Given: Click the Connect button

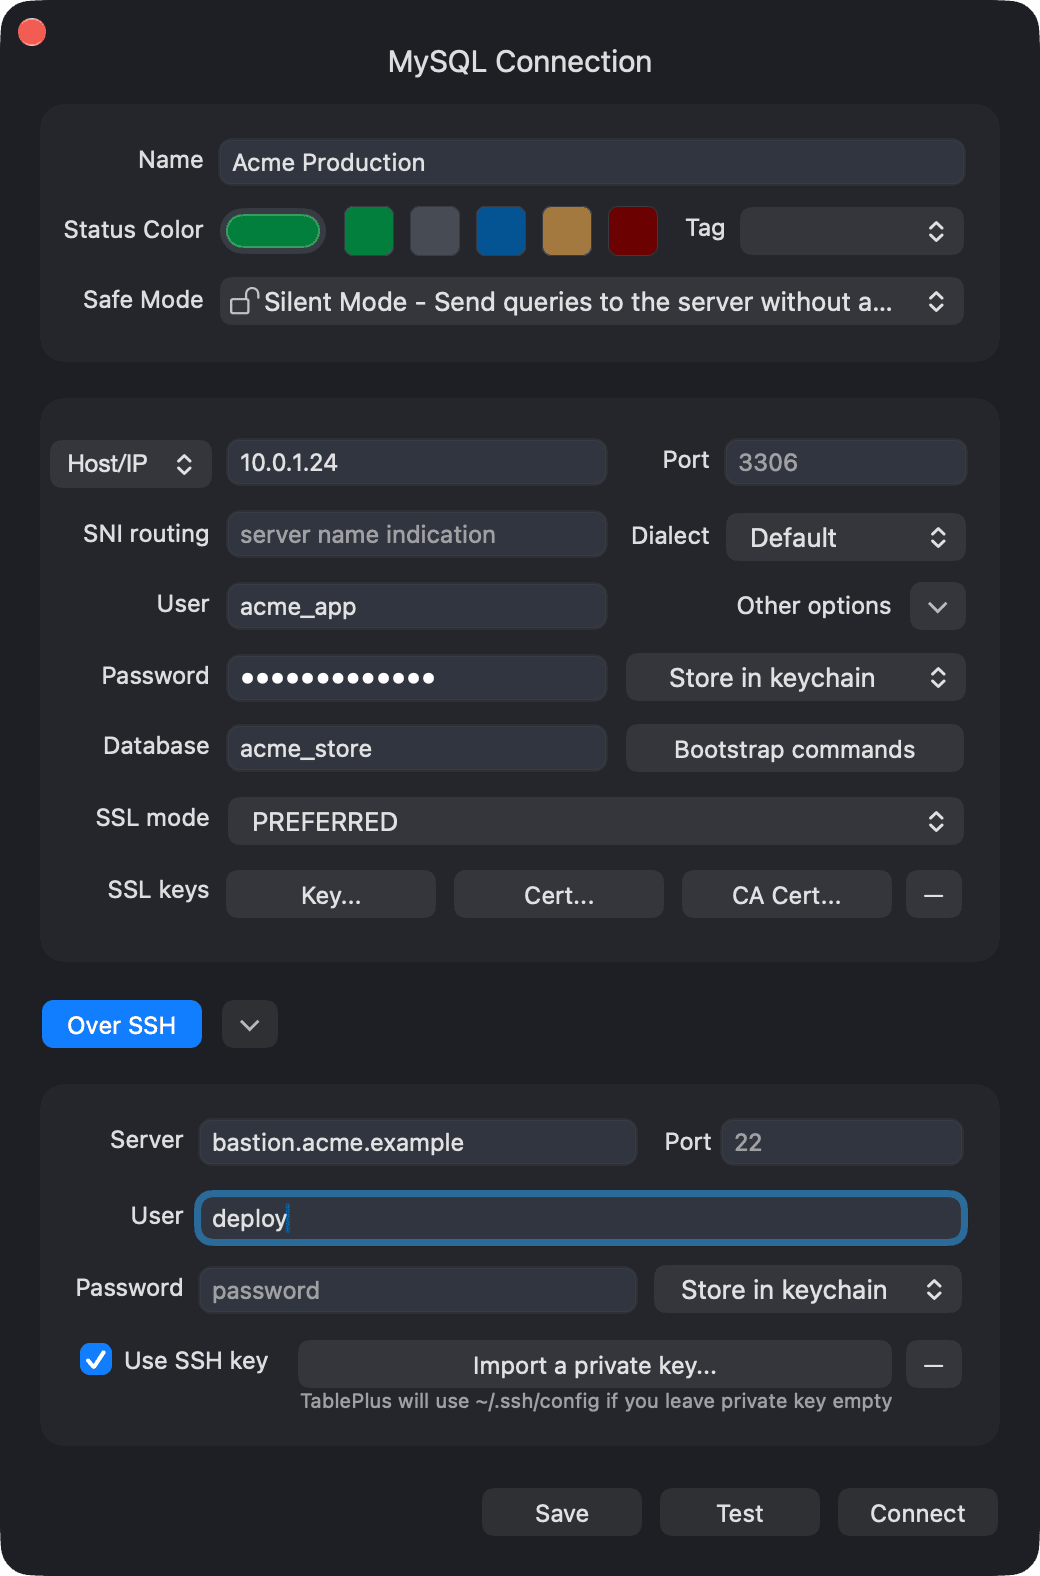Looking at the screenshot, I should point(918,1512).
